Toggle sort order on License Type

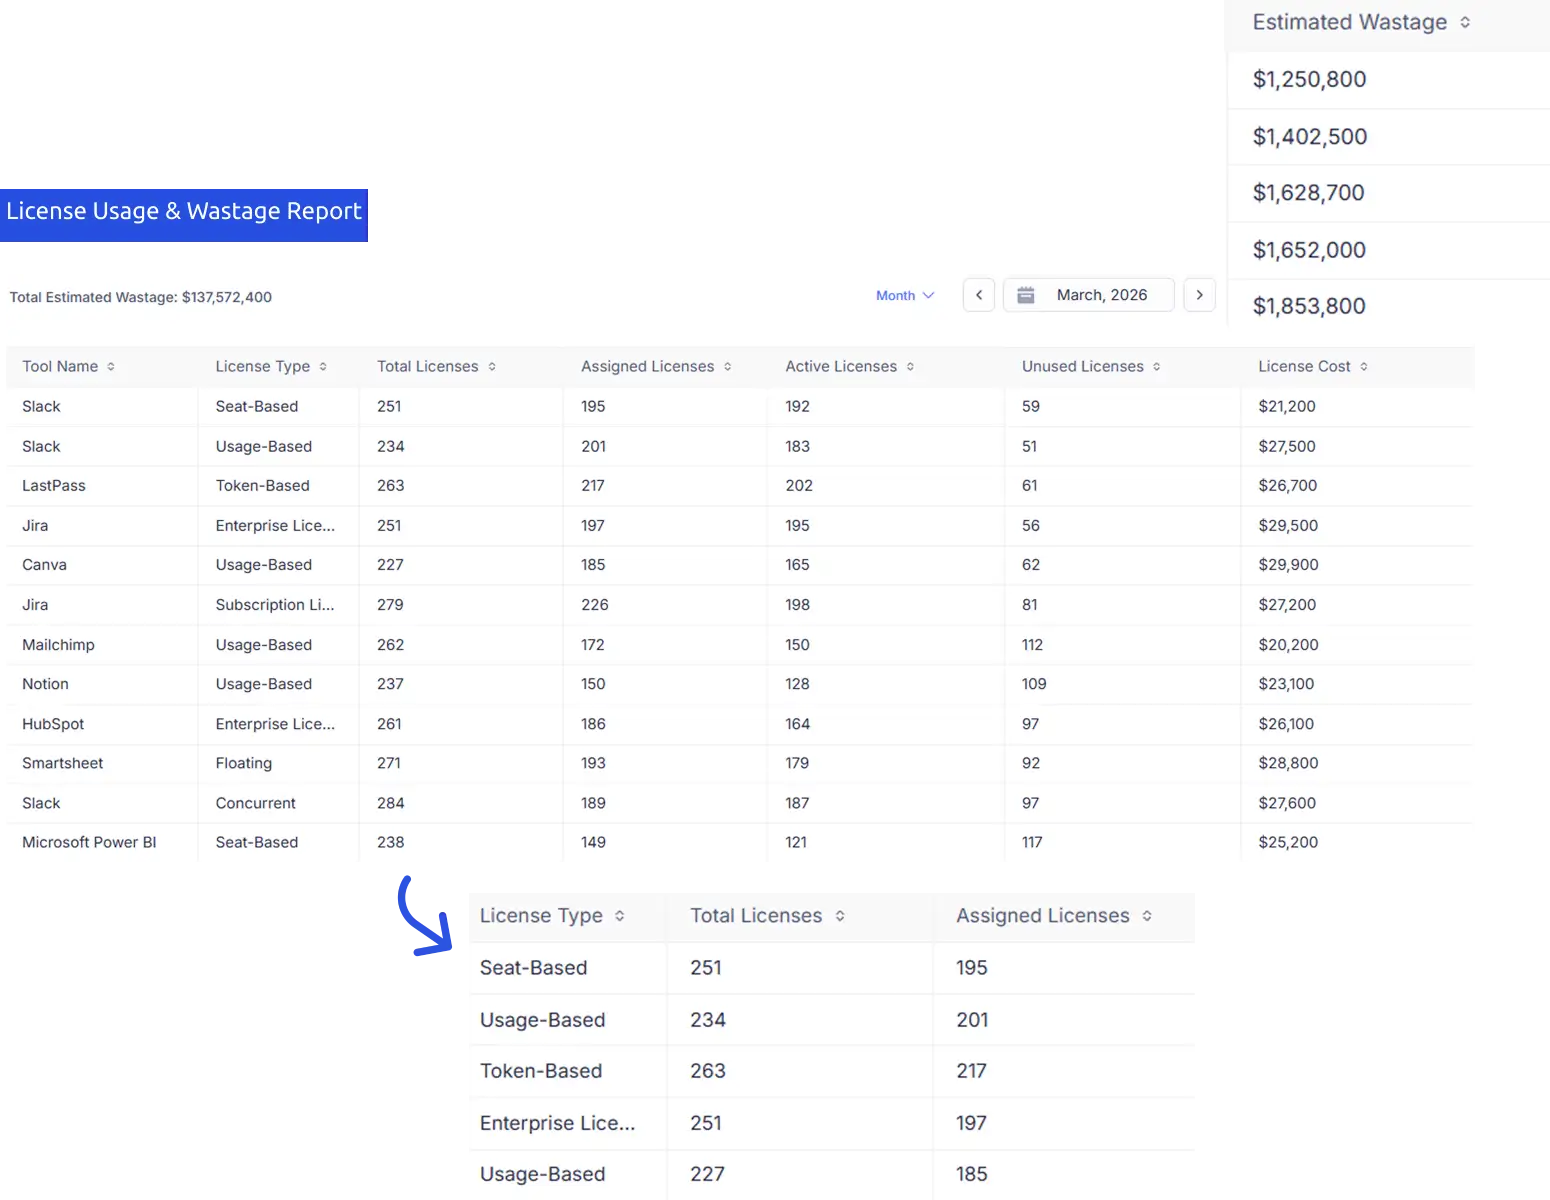coord(323,366)
